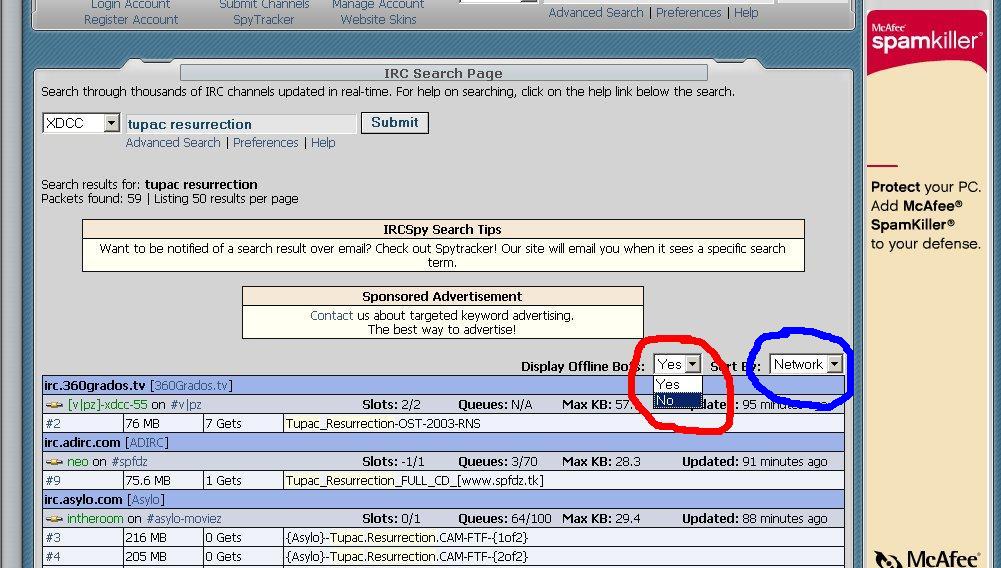Click Tupac_Resurrection_FULL_CD file name

(x=415, y=481)
